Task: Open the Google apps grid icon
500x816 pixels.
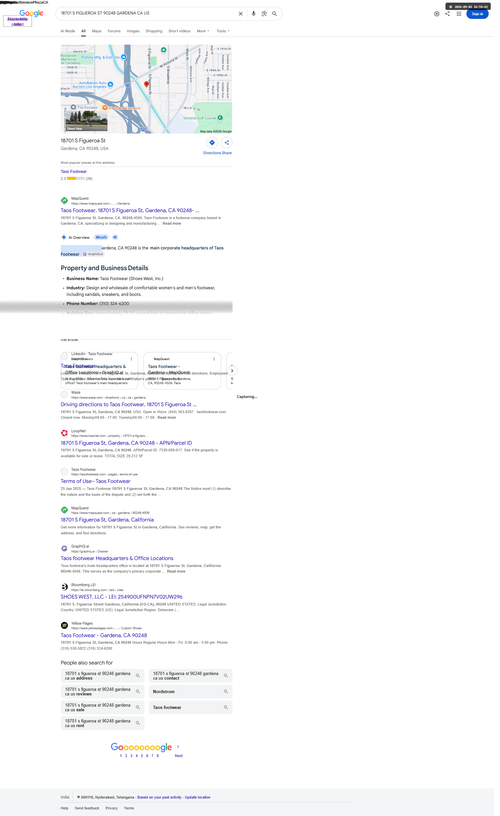Action: (459, 14)
